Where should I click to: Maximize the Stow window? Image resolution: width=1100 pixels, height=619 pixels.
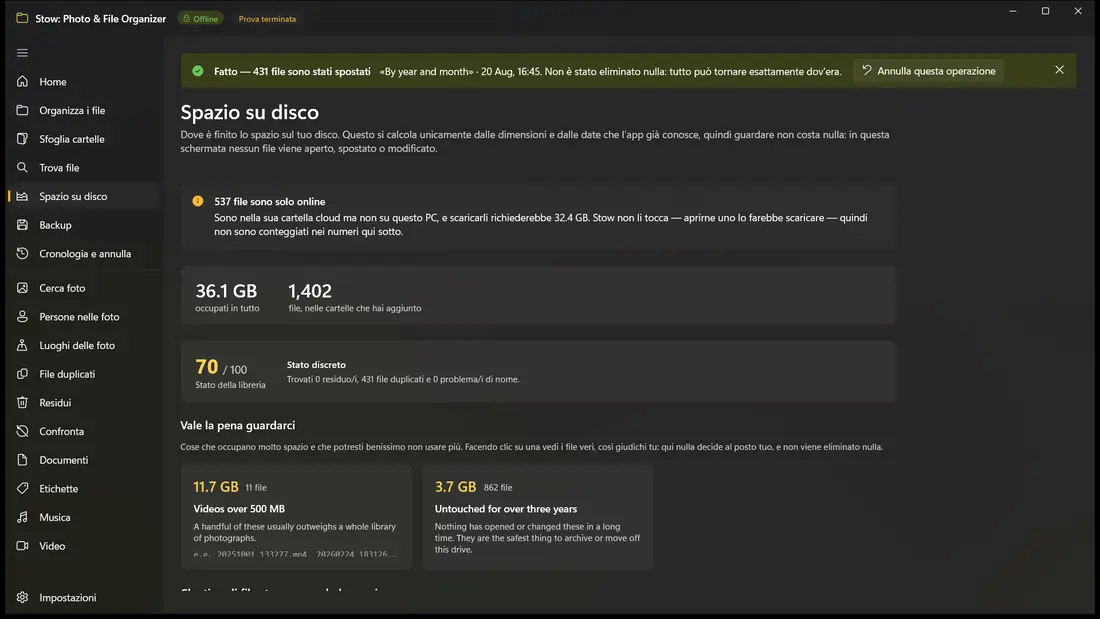point(1045,11)
